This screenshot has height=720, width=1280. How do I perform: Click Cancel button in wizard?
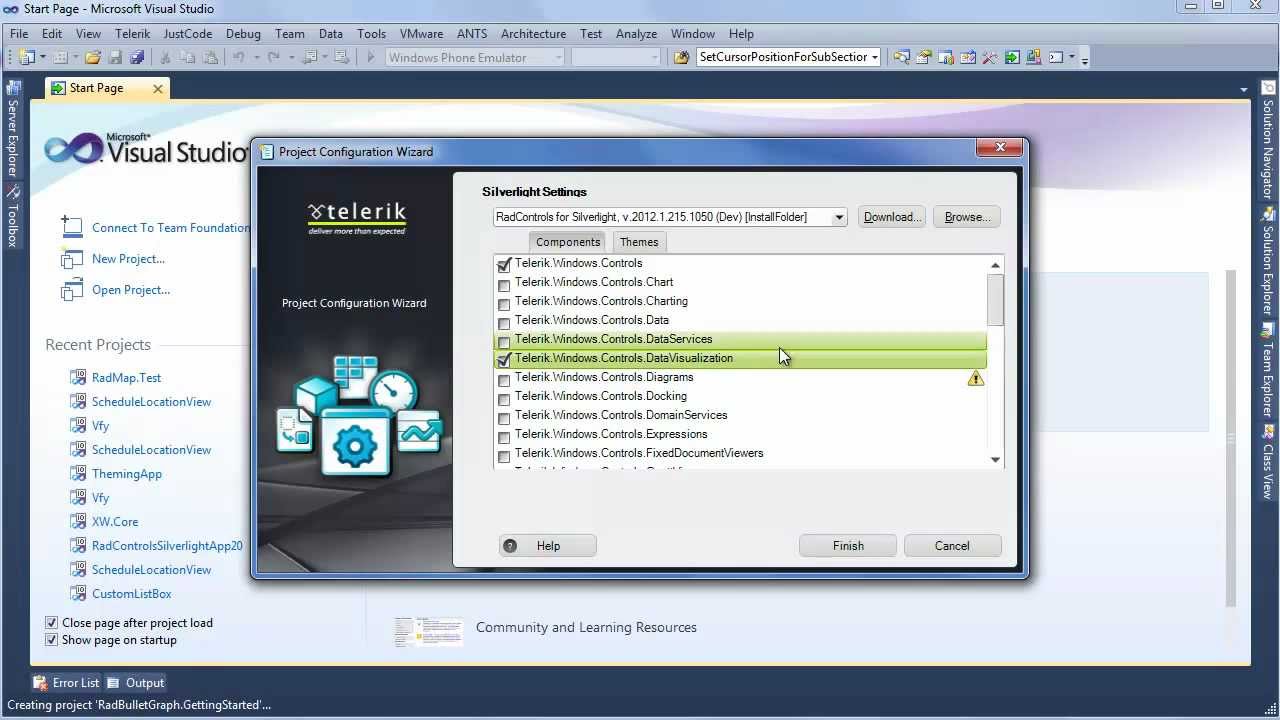(952, 546)
